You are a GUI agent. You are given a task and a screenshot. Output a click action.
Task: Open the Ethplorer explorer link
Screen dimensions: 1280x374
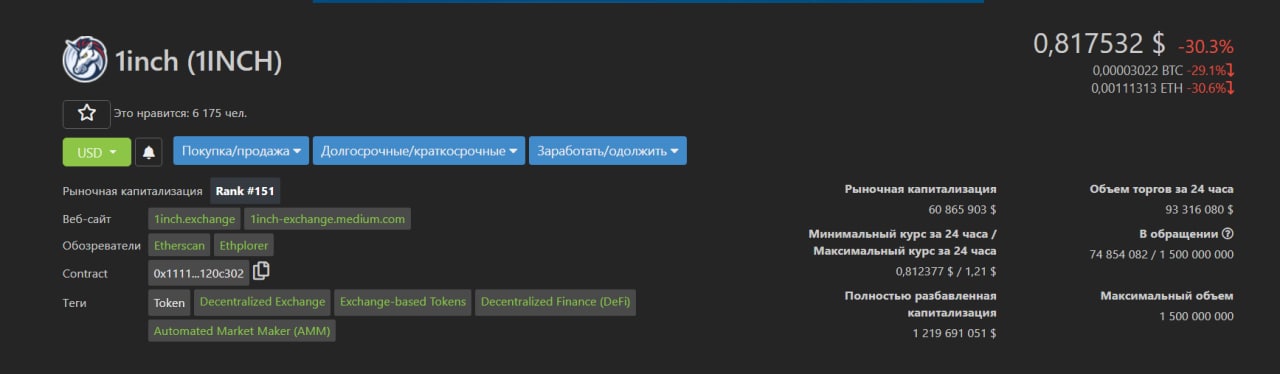pyautogui.click(x=243, y=245)
